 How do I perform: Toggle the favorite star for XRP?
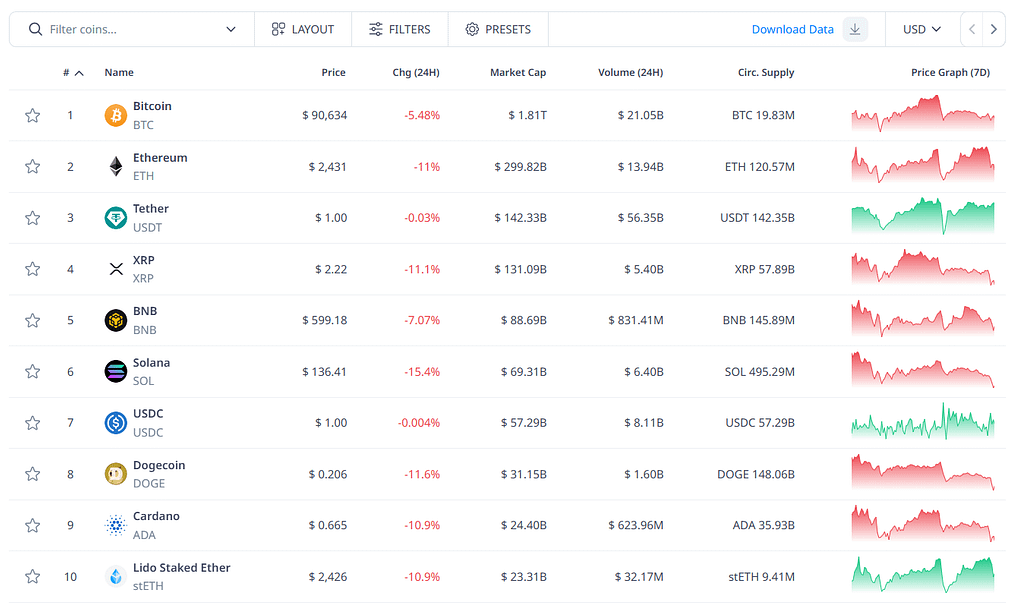pyautogui.click(x=33, y=269)
